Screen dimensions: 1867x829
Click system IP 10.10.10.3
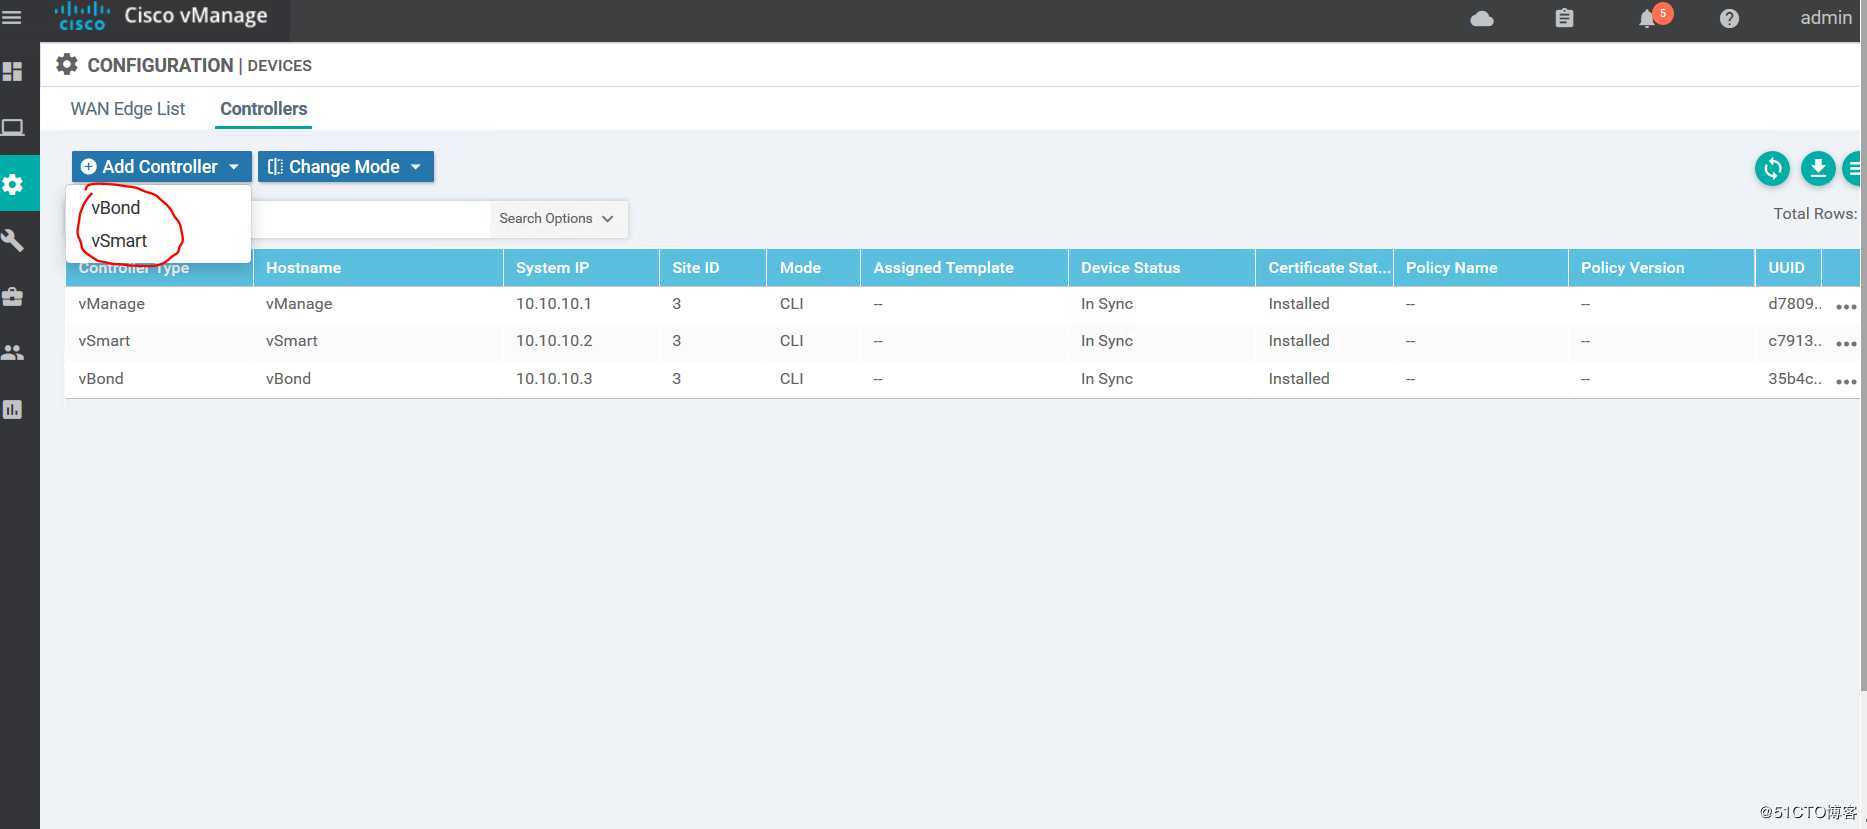(x=554, y=379)
